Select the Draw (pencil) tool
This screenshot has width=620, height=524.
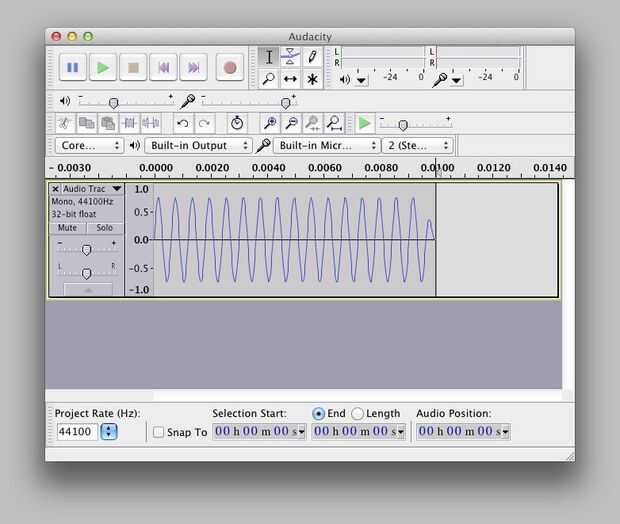(312, 57)
